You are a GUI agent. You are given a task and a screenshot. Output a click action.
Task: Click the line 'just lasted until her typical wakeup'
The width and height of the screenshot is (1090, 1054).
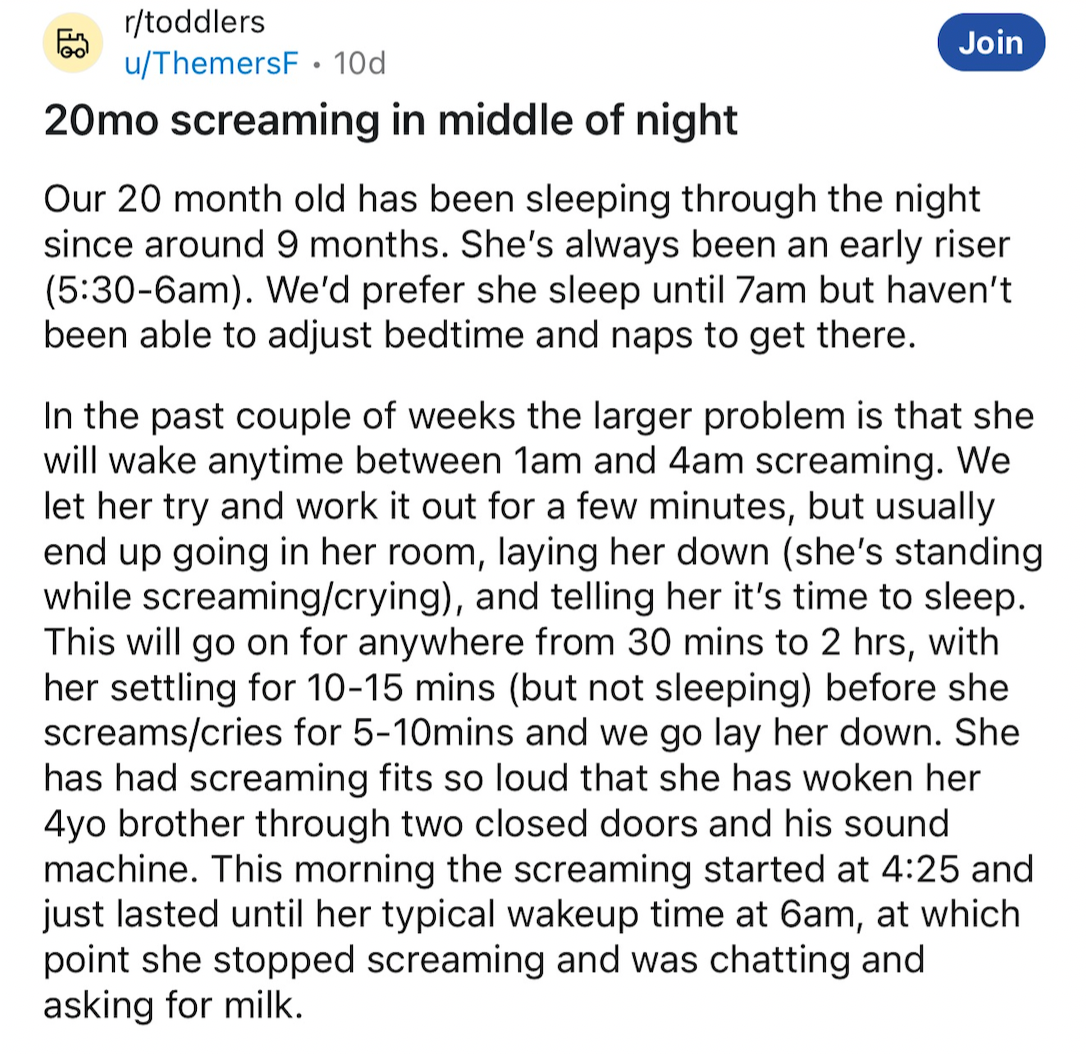pyautogui.click(x=532, y=914)
